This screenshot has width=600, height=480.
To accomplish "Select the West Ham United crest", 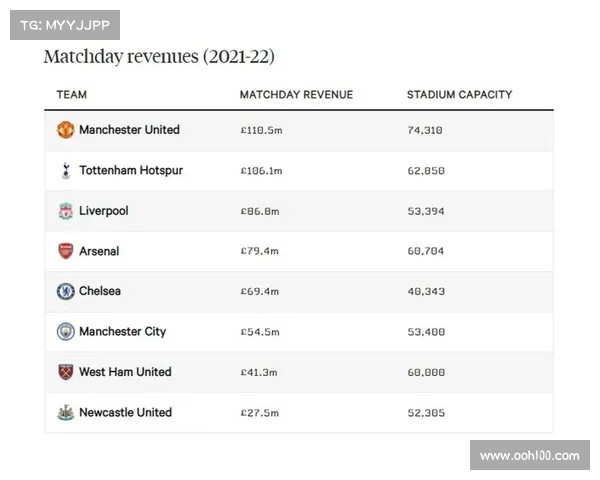I will pos(66,372).
